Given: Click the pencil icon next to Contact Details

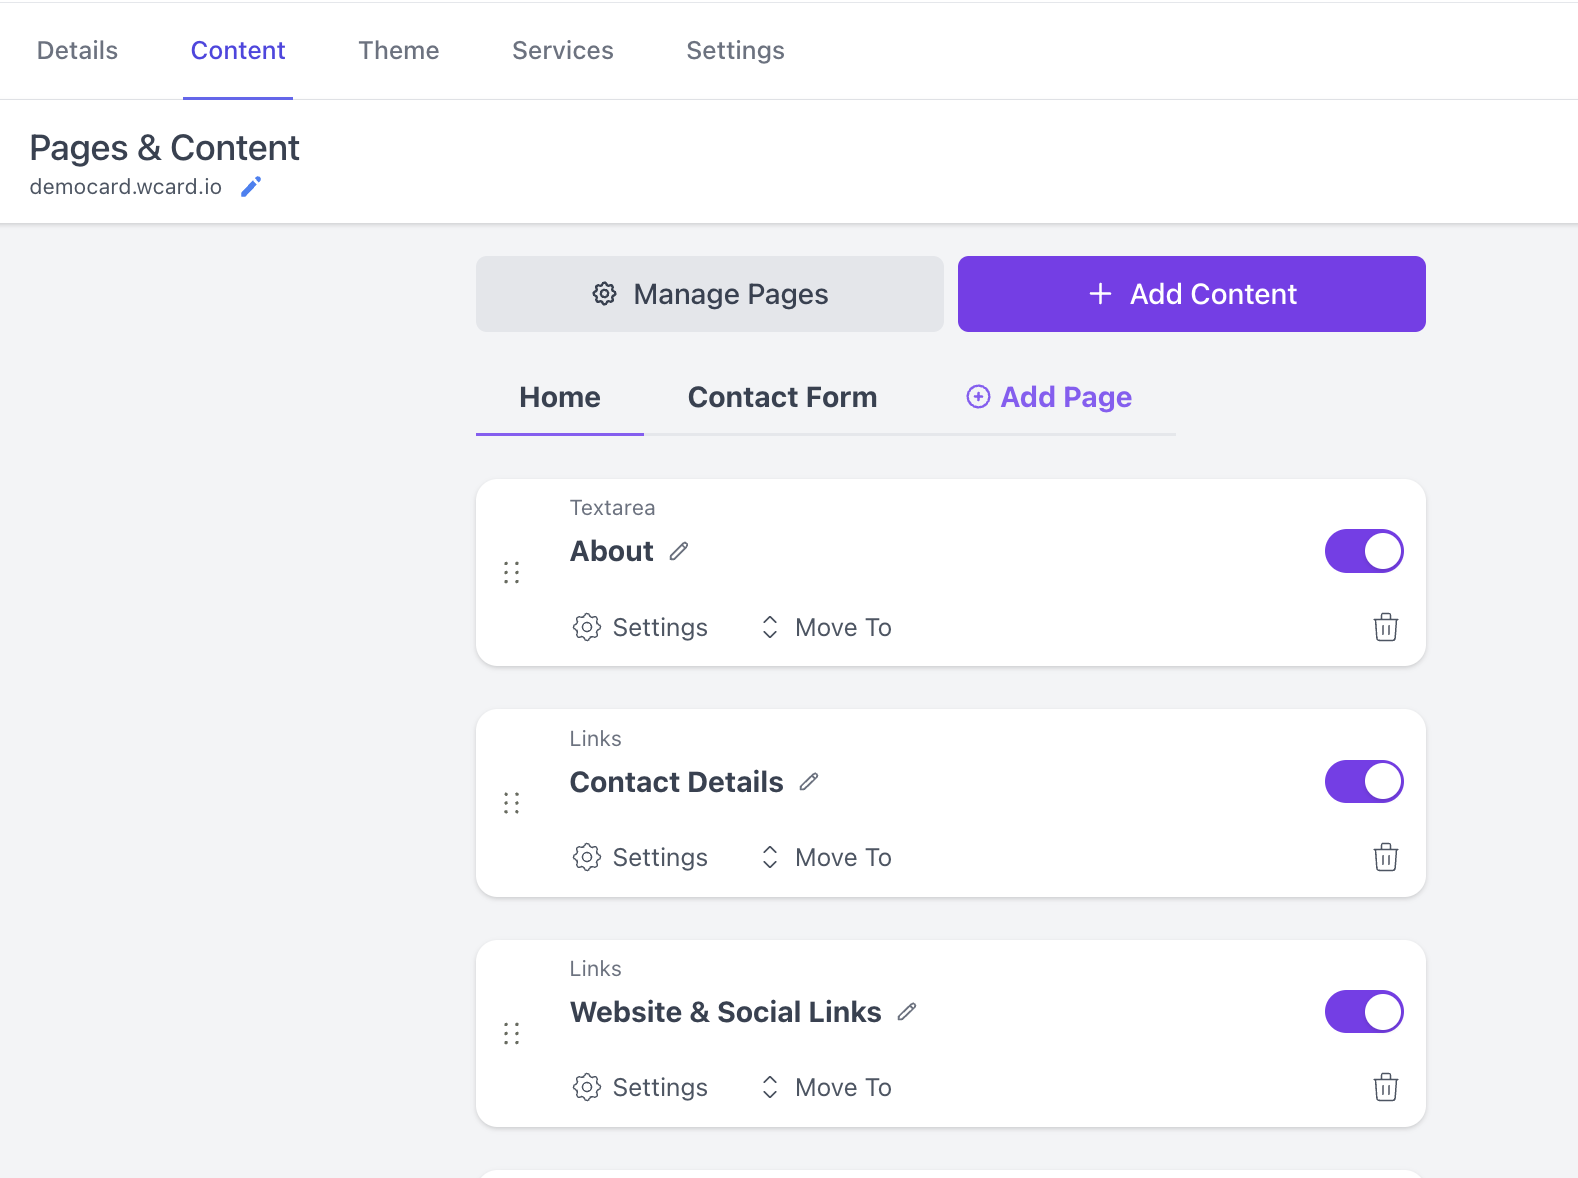Looking at the screenshot, I should (809, 782).
